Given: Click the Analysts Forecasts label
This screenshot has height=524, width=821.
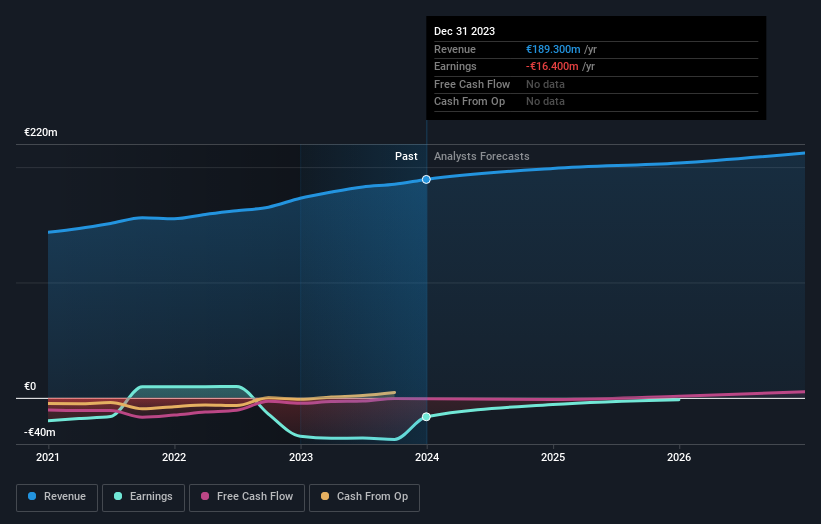Looking at the screenshot, I should pyautogui.click(x=482, y=156).
